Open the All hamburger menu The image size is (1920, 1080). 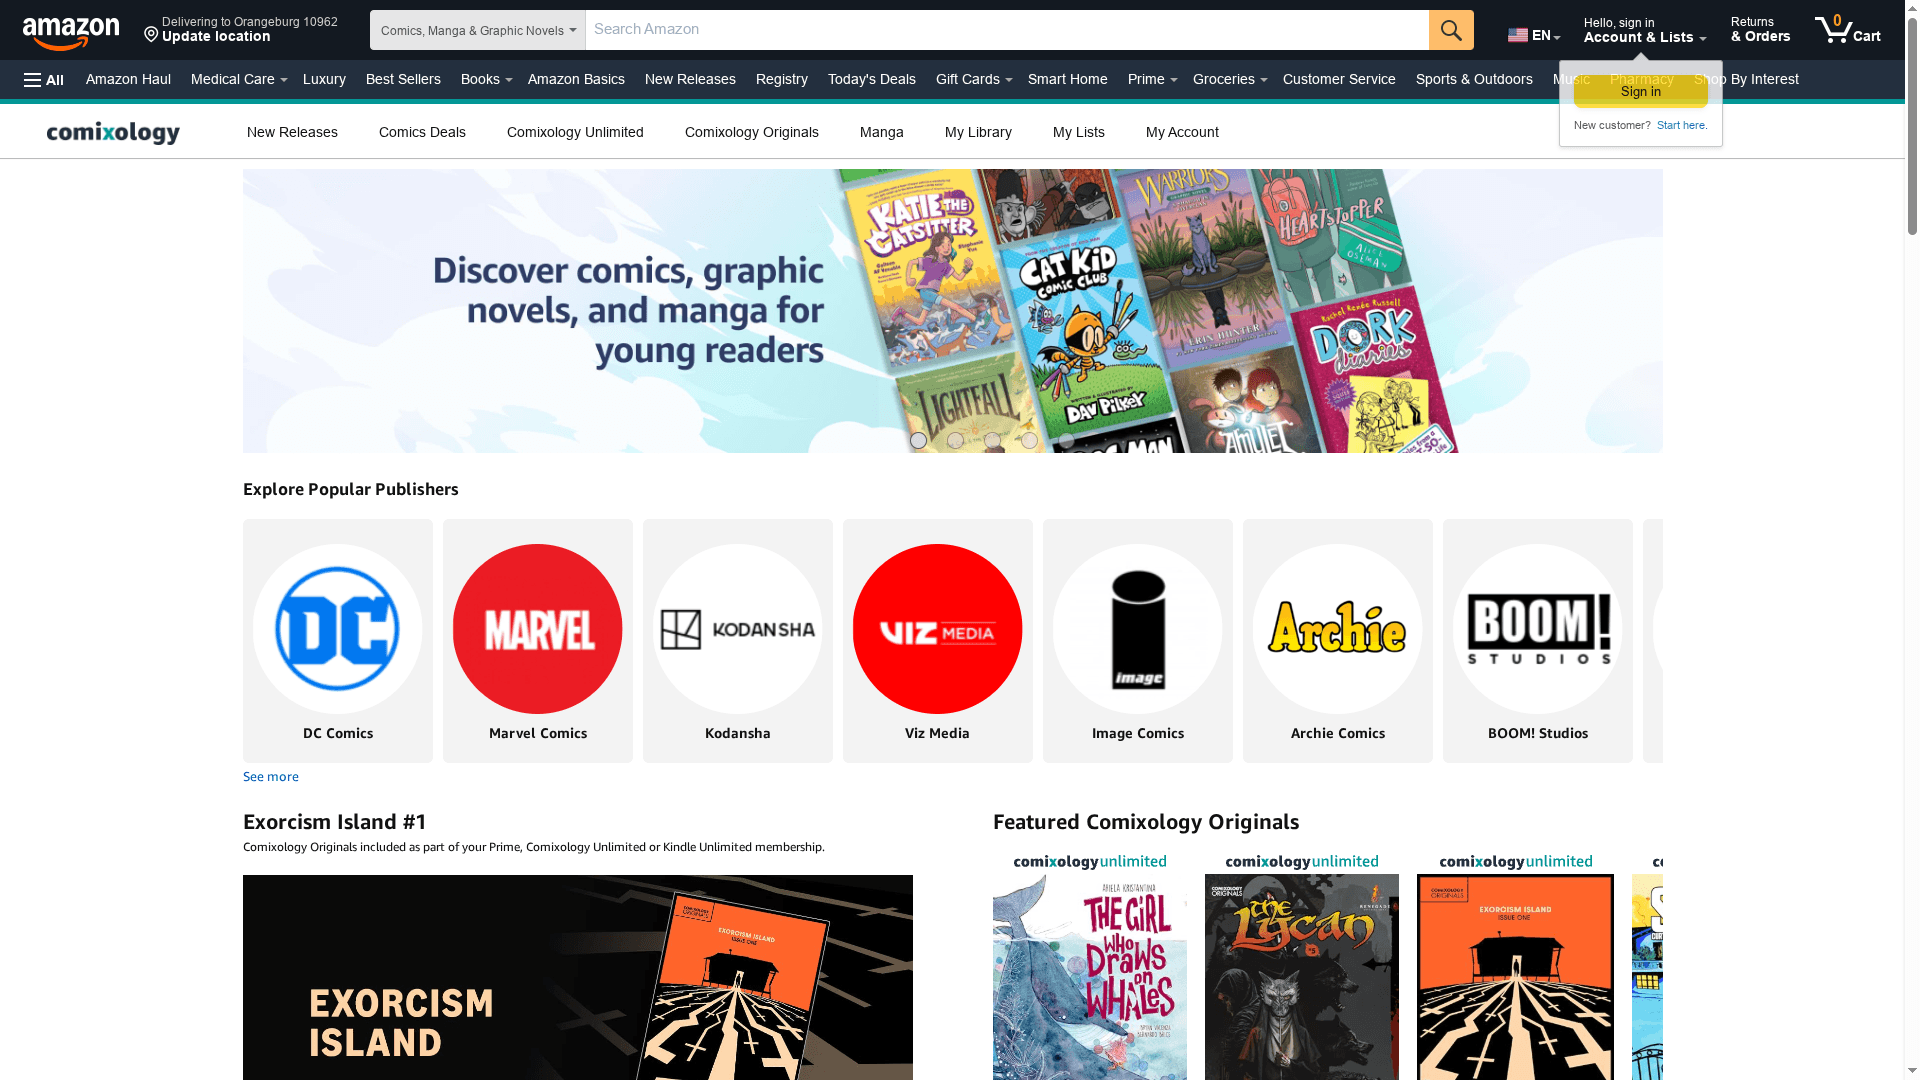43,80
